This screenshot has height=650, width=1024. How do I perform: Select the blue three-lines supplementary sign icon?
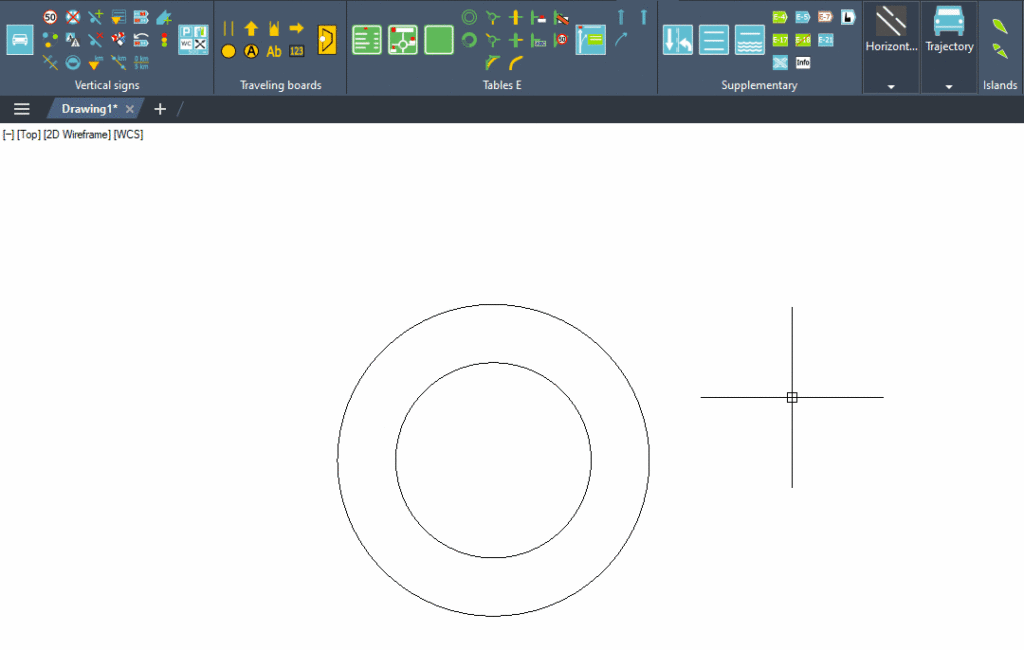coord(714,40)
